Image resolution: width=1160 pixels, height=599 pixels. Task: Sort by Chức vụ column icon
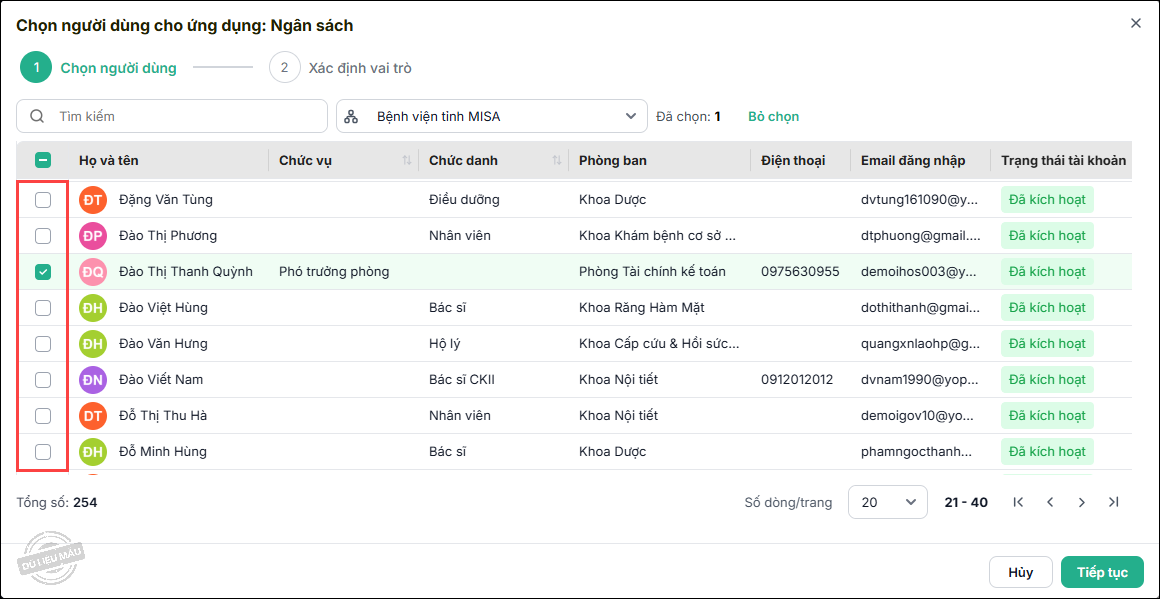[407, 160]
